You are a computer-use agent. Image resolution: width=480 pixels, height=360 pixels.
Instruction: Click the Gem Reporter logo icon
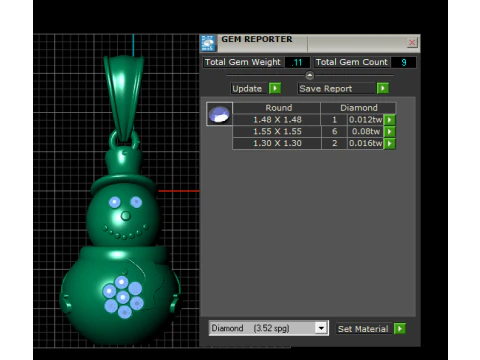208,43
